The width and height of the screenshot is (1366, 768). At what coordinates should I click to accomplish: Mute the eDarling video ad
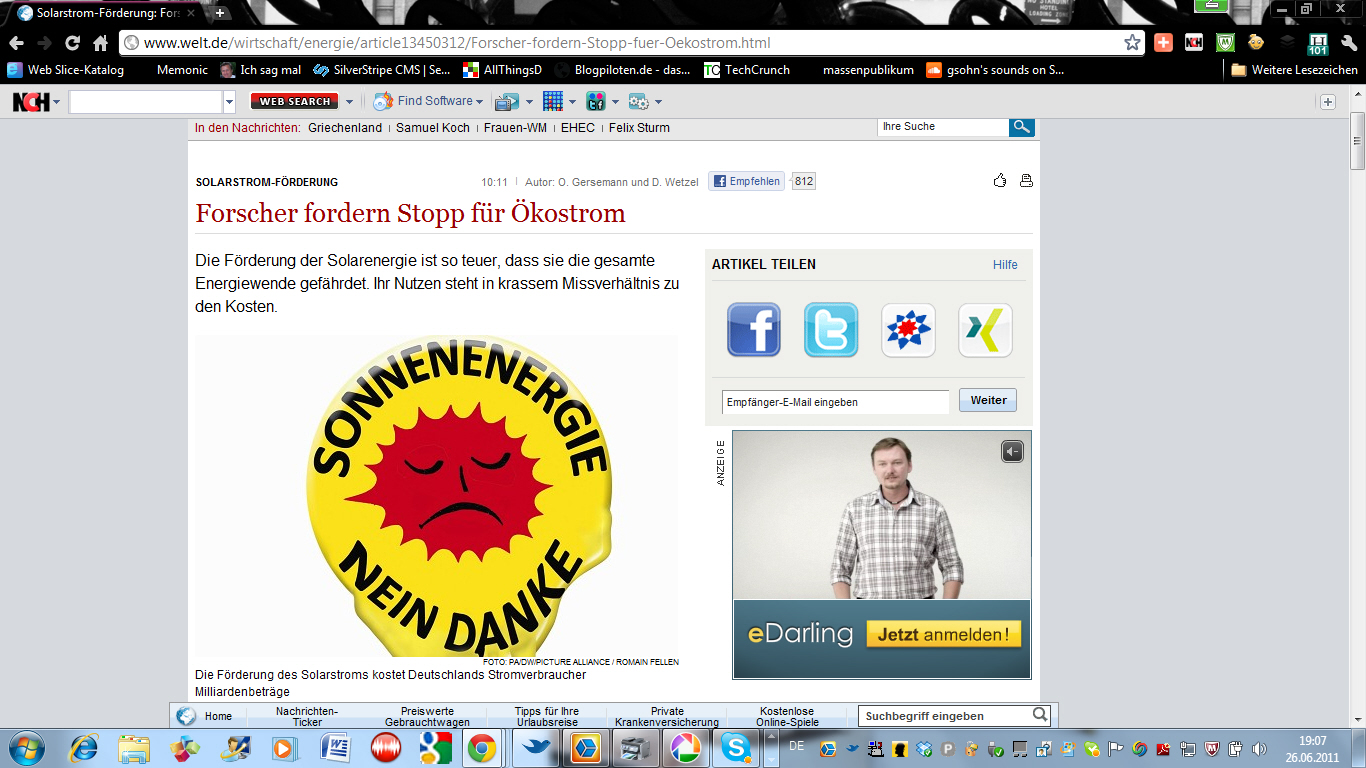1012,452
